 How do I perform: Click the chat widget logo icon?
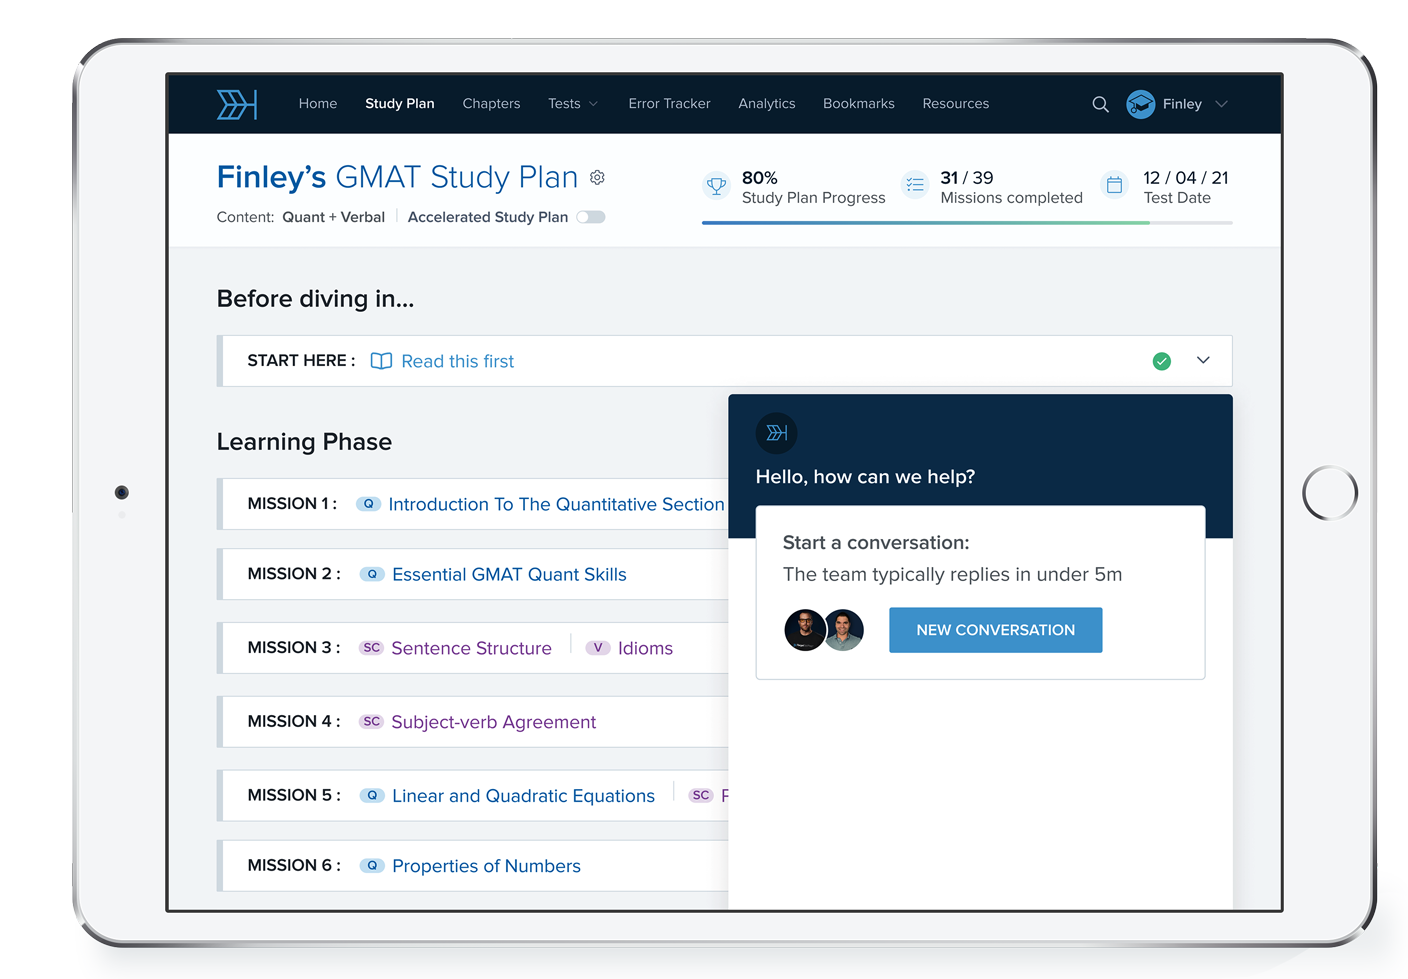tap(777, 433)
